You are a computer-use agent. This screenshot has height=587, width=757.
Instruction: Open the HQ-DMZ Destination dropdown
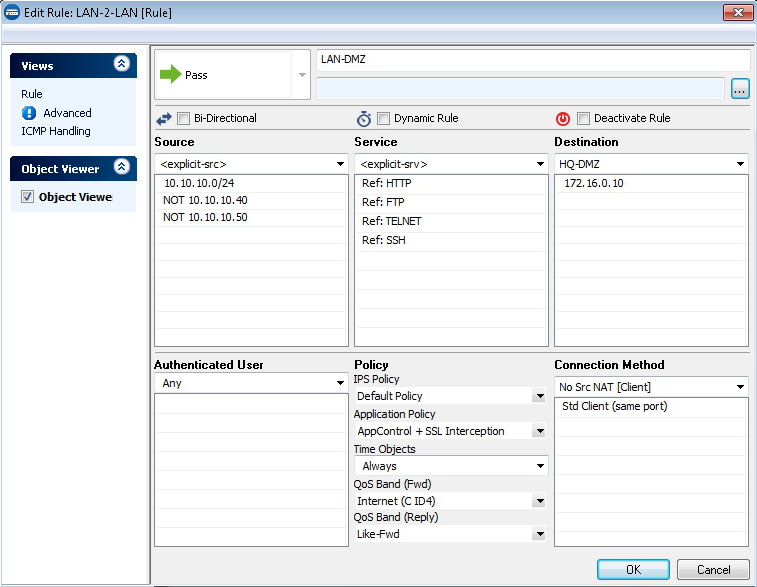pos(740,164)
